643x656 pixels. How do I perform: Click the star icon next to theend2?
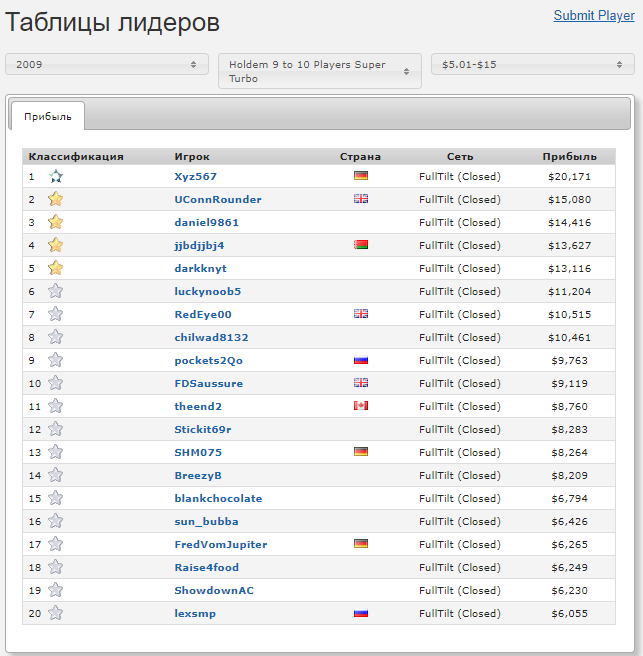pyautogui.click(x=56, y=406)
